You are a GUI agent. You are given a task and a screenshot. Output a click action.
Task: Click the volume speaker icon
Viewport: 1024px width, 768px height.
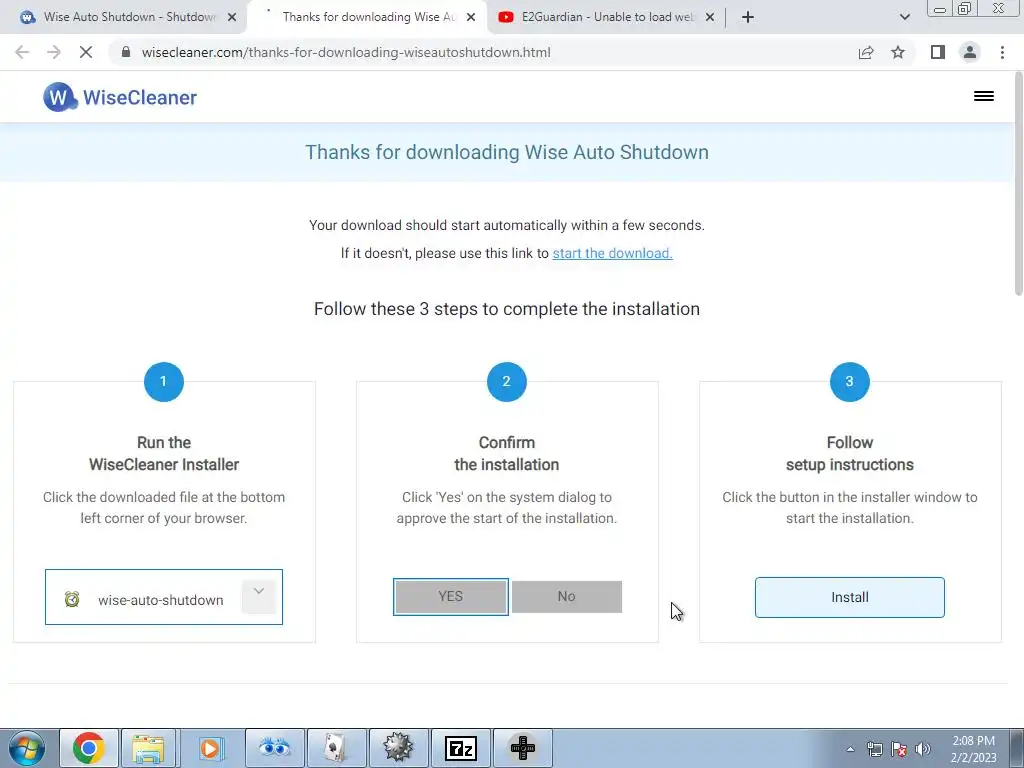[923, 749]
